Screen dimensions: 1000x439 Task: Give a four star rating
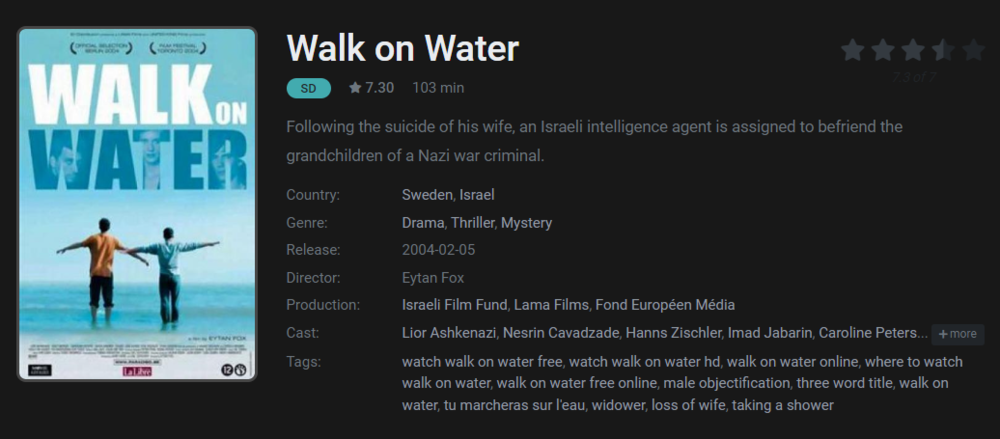[943, 50]
